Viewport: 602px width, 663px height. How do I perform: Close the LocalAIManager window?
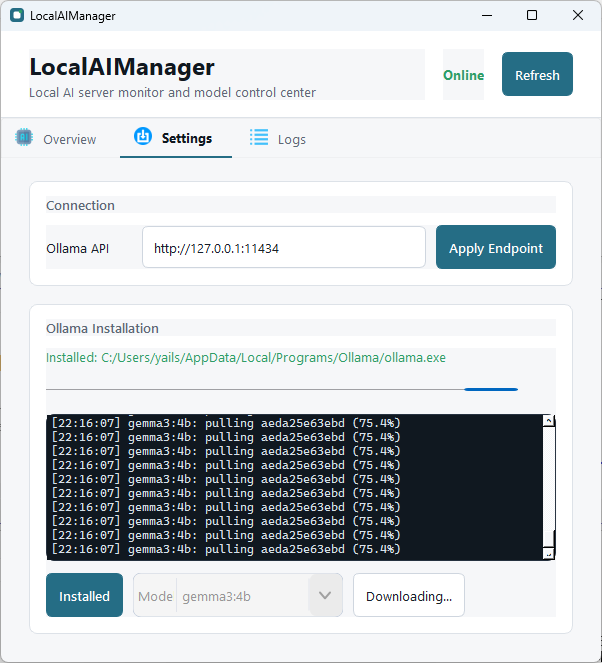click(x=578, y=16)
